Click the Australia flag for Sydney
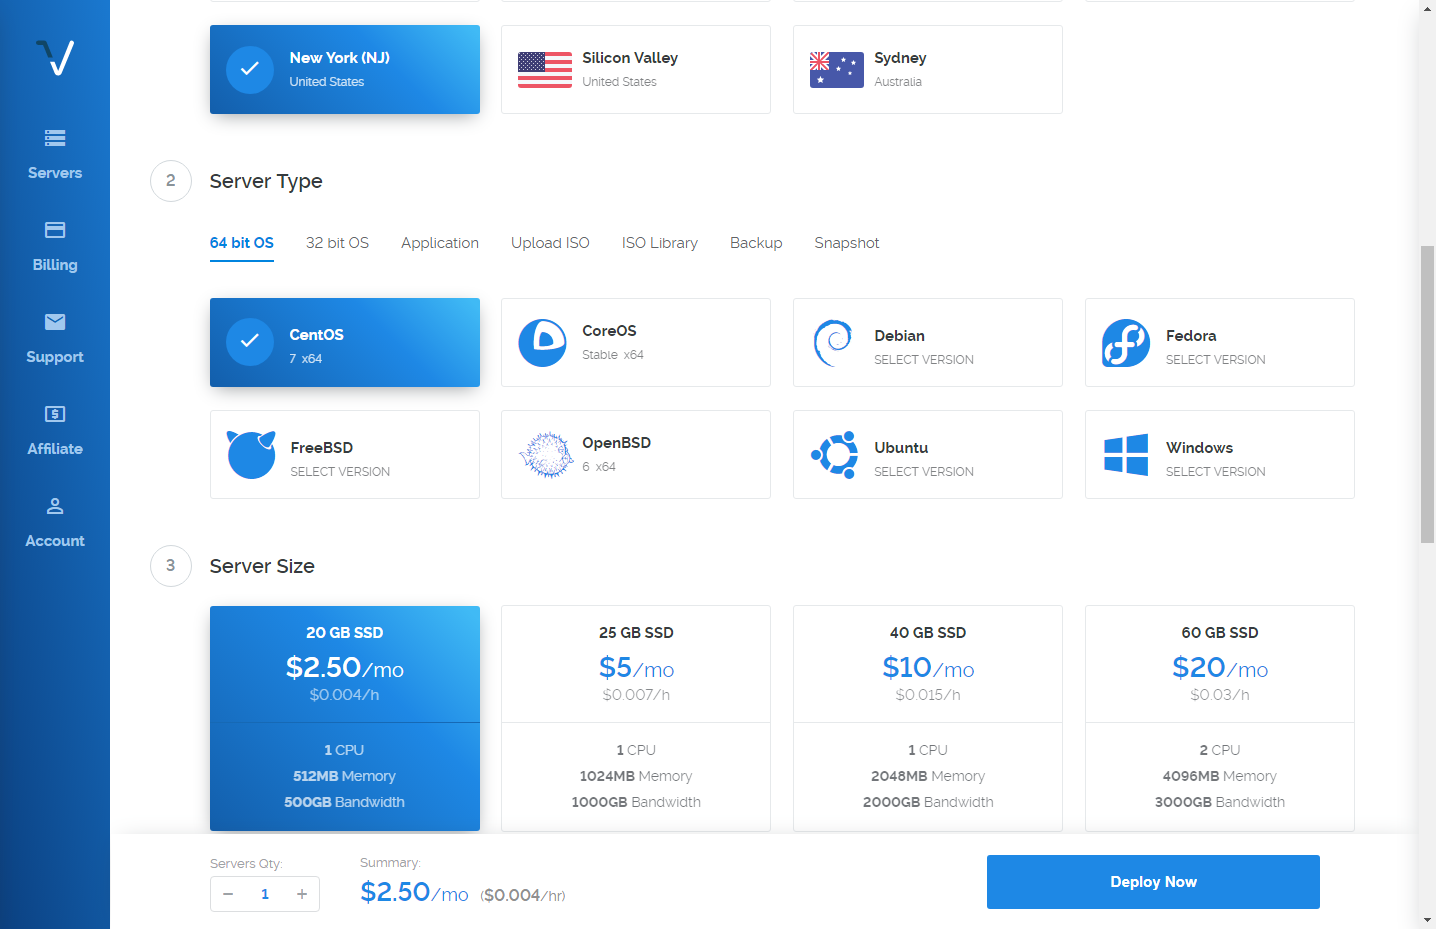The width and height of the screenshot is (1436, 929). coord(837,70)
